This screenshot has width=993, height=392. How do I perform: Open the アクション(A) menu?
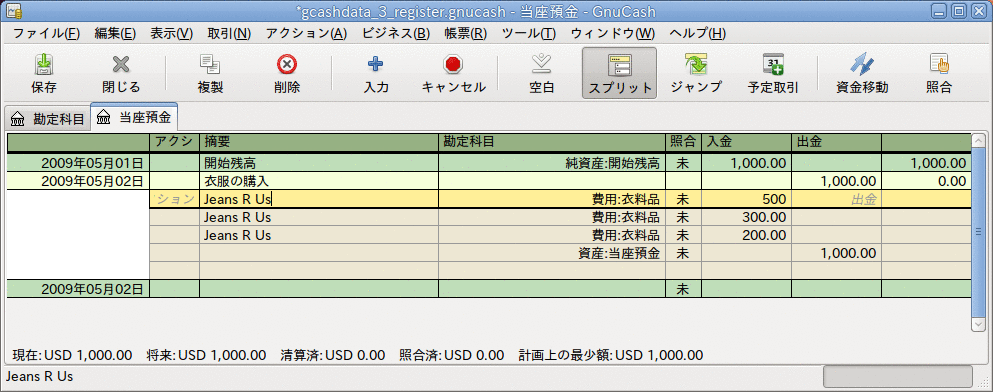307,34
